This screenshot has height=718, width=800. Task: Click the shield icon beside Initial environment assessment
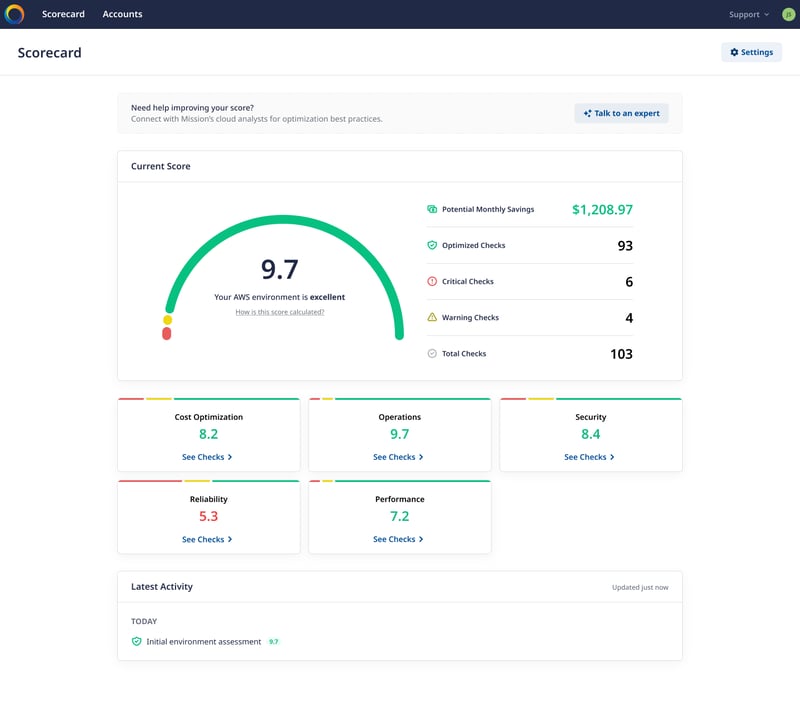click(137, 641)
